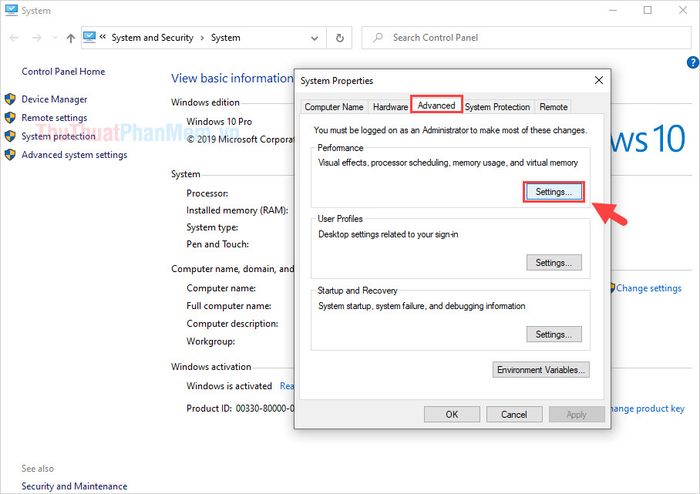The width and height of the screenshot is (700, 494).
Task: Click the Search Control Panel field
Action: pos(526,38)
